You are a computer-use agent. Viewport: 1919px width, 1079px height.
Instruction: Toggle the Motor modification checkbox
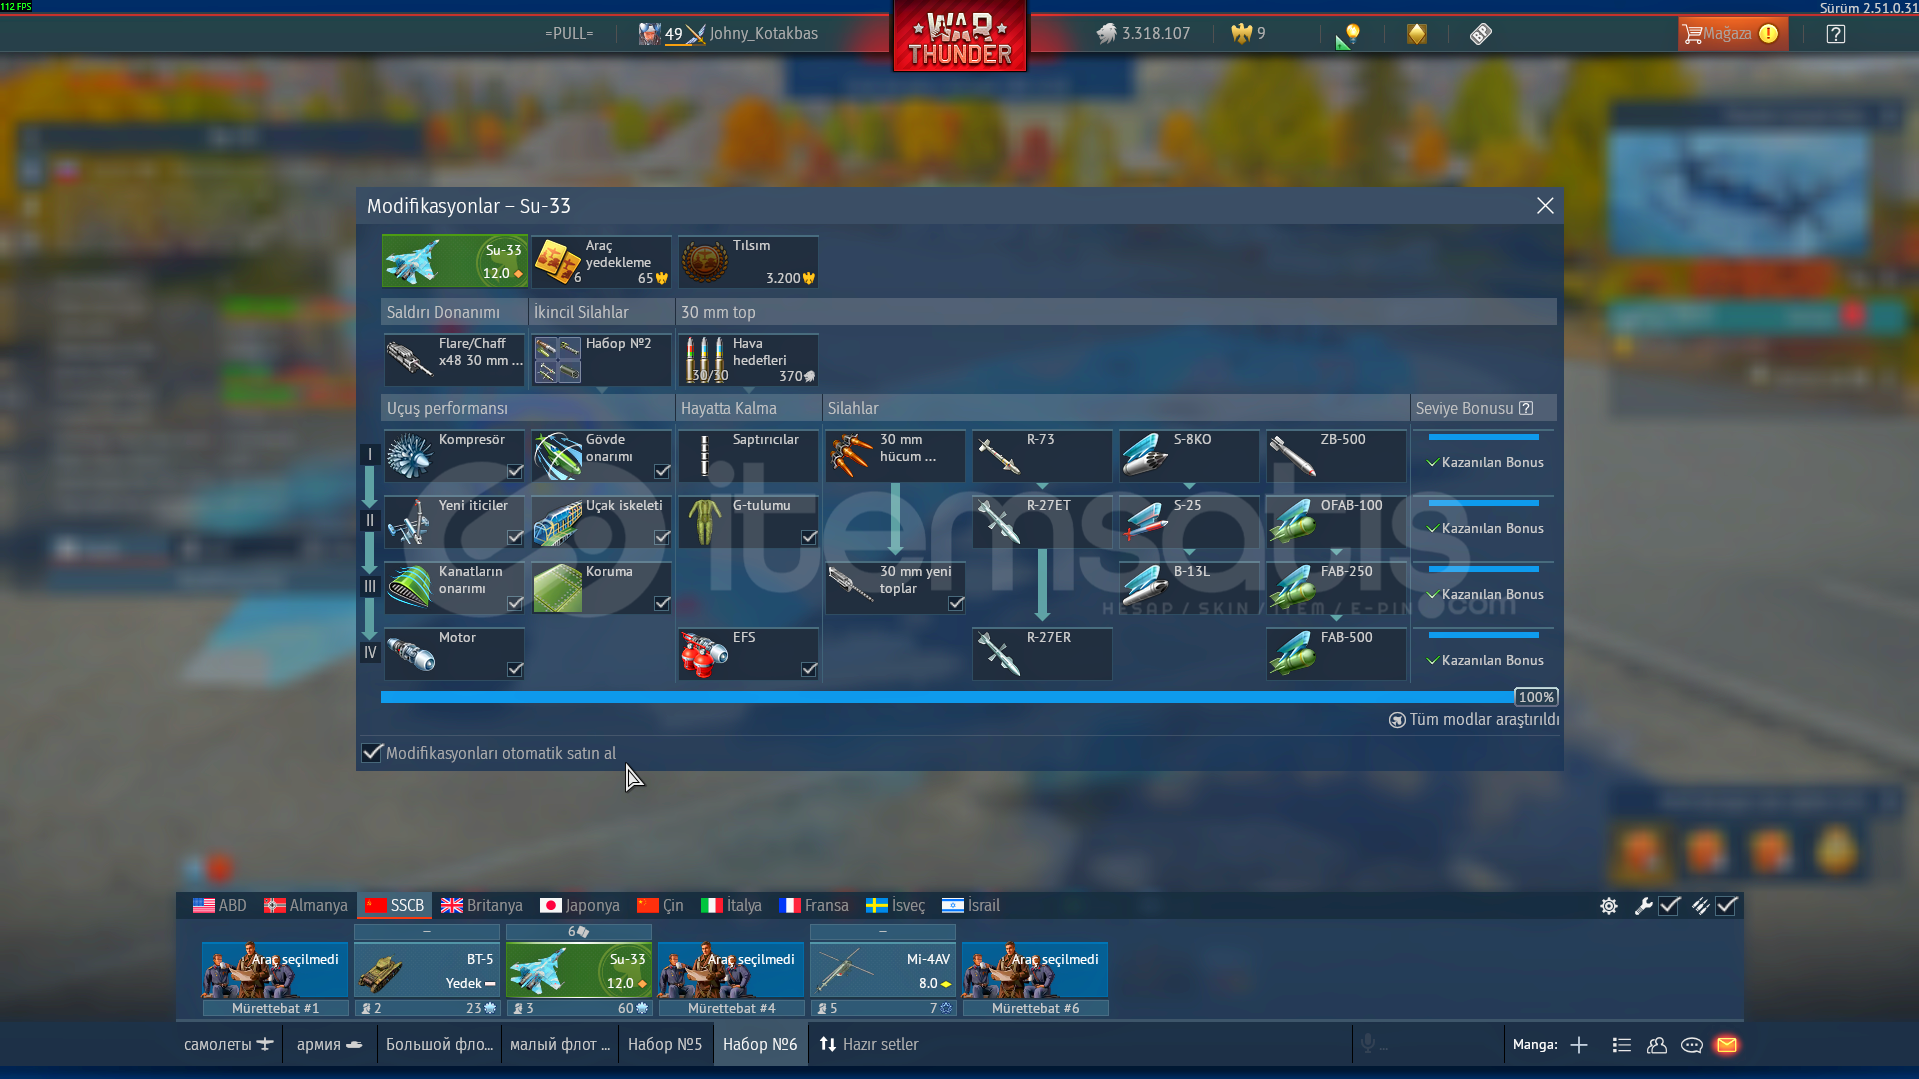coord(515,669)
